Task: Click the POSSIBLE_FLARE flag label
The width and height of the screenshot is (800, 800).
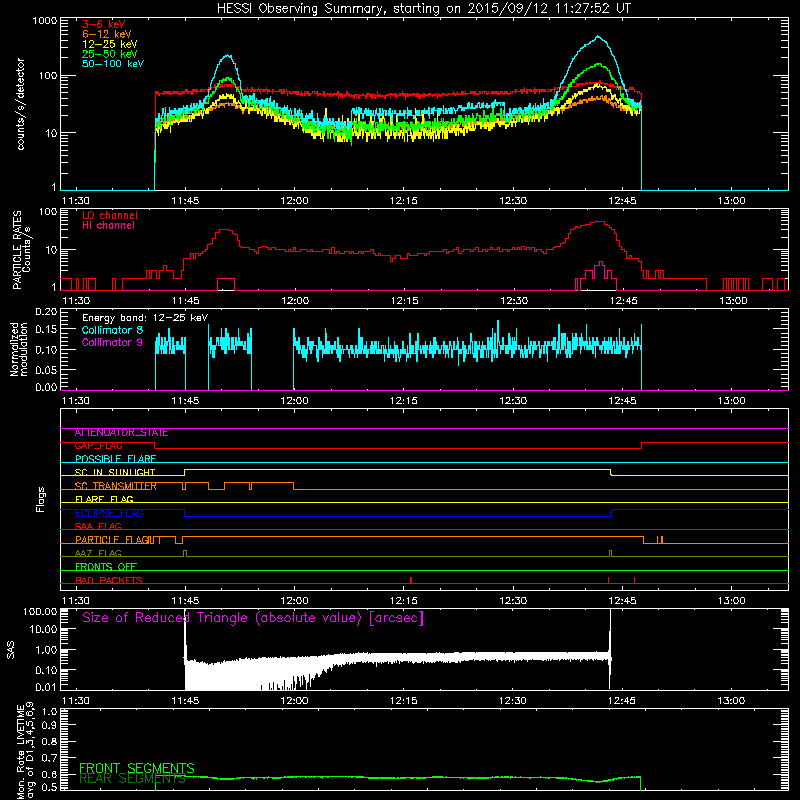Action: click(x=115, y=459)
